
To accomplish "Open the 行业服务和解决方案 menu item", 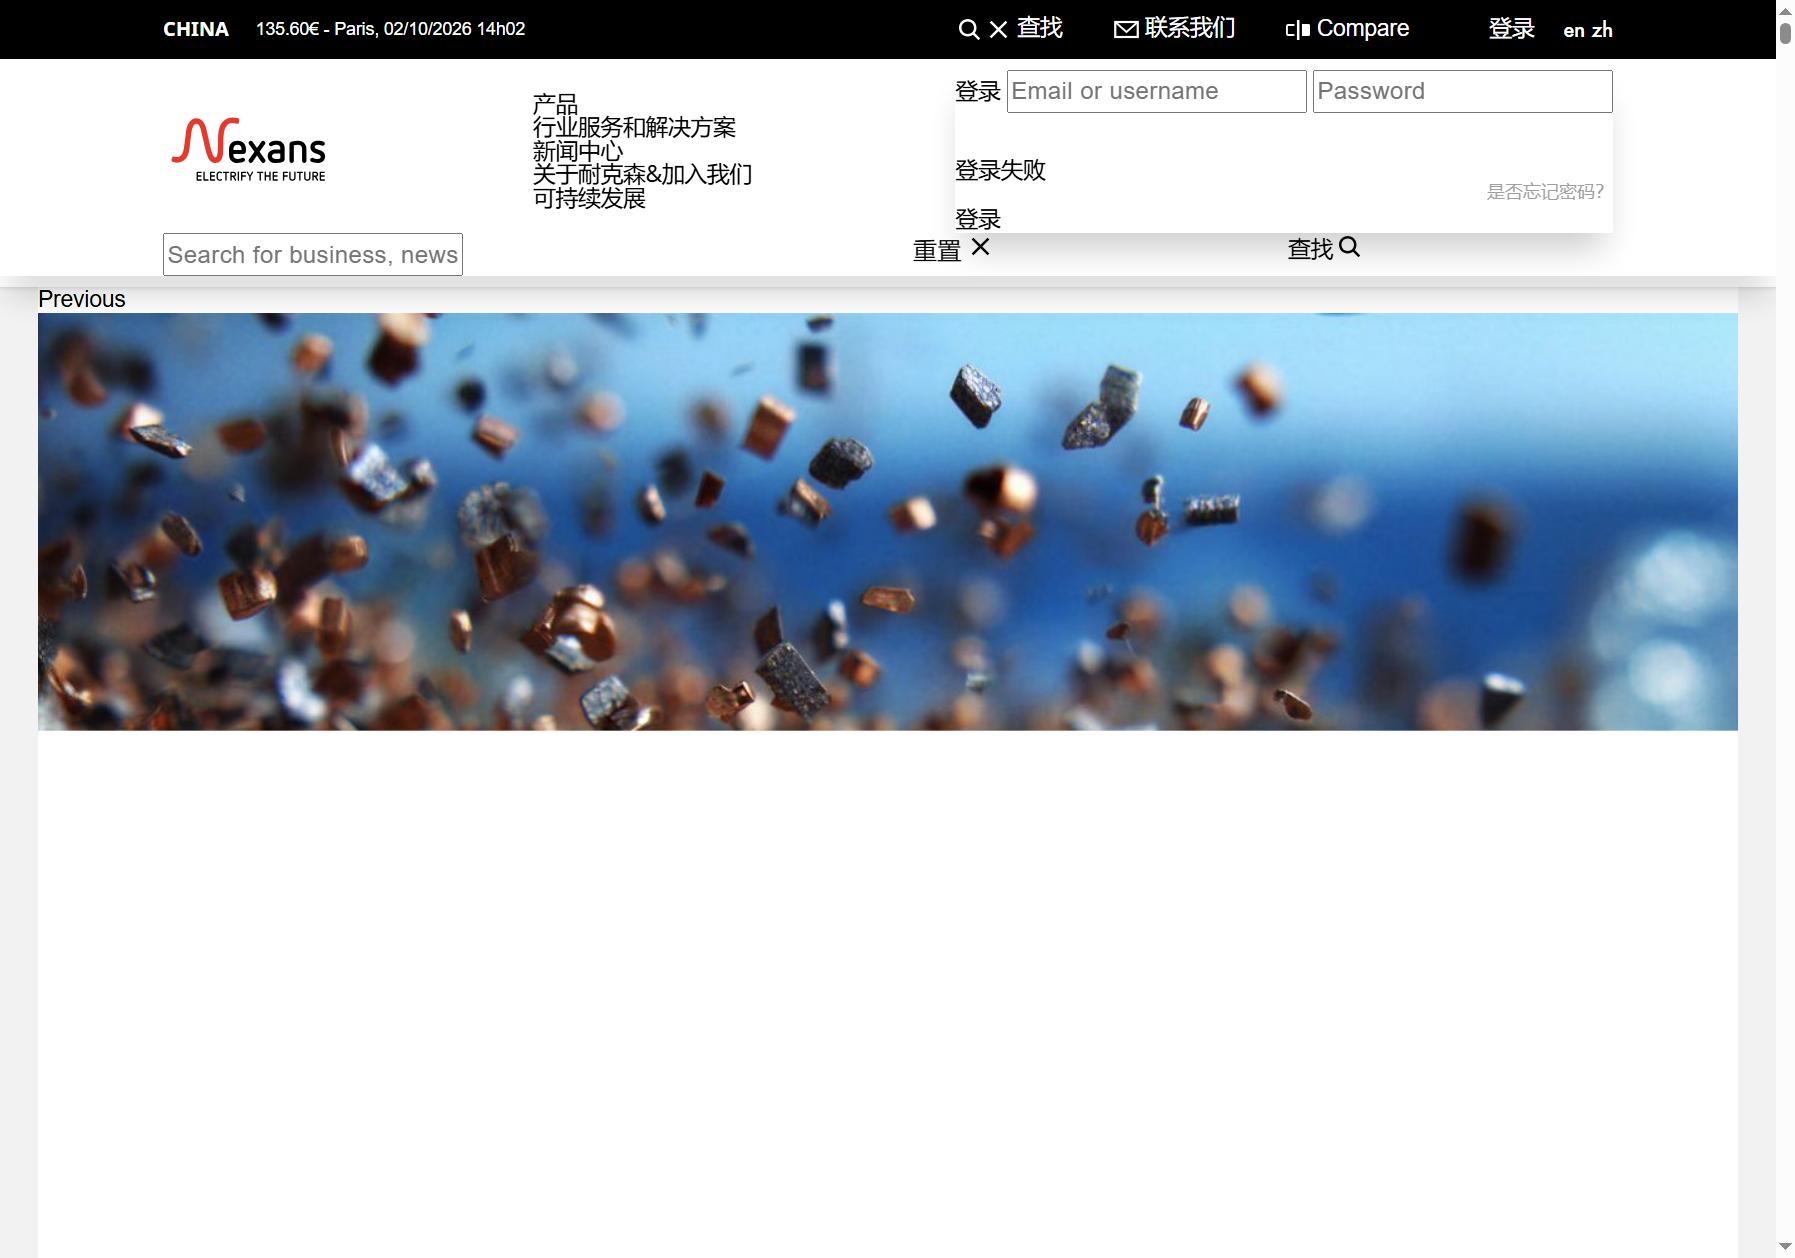I will (634, 127).
